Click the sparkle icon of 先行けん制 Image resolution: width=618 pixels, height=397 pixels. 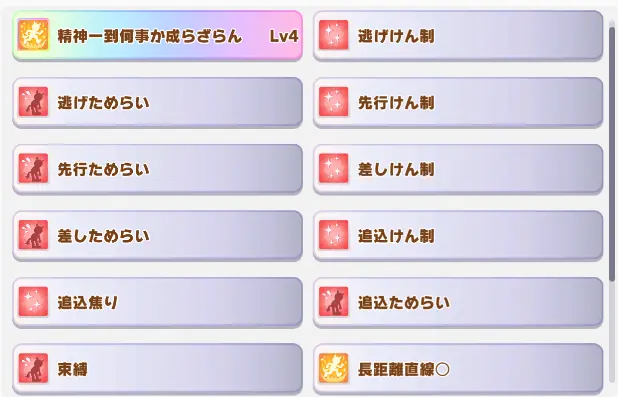point(333,102)
